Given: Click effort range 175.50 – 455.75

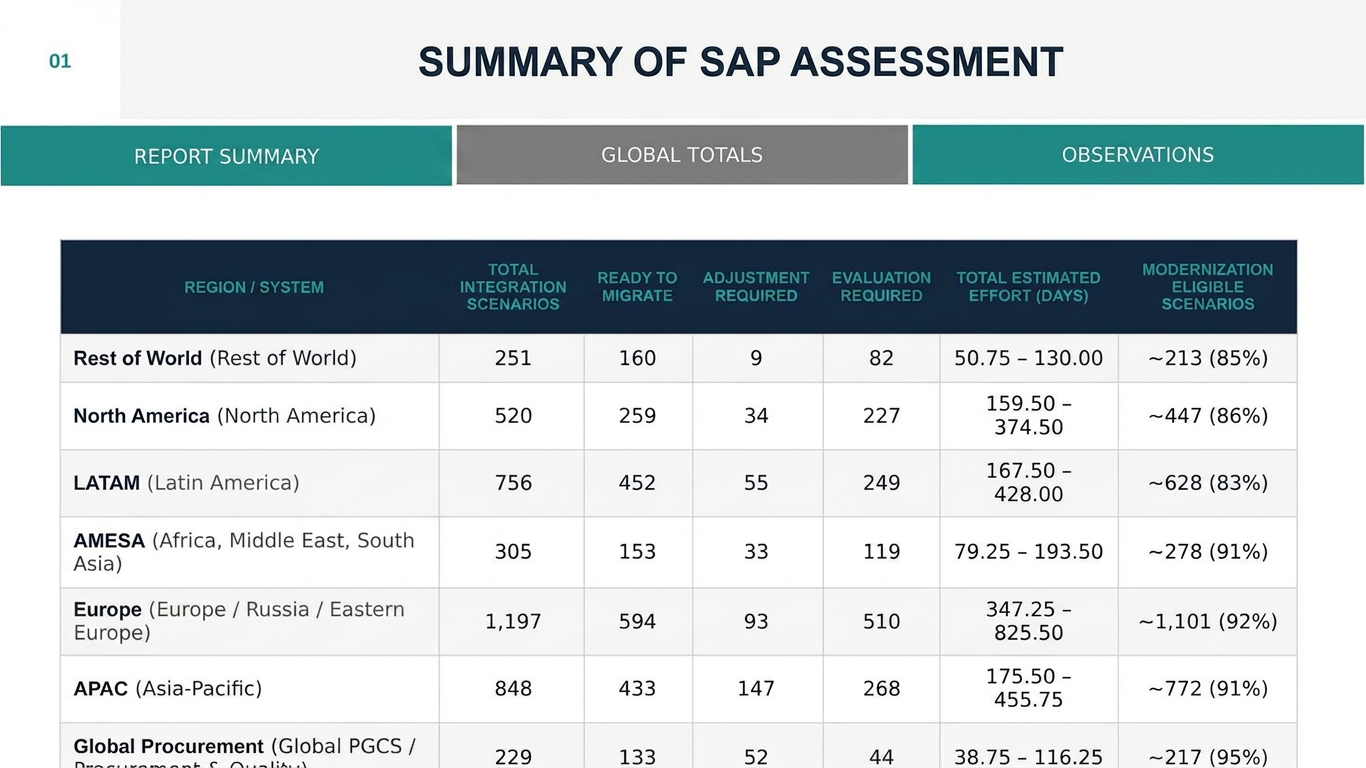Looking at the screenshot, I should (x=1028, y=689).
